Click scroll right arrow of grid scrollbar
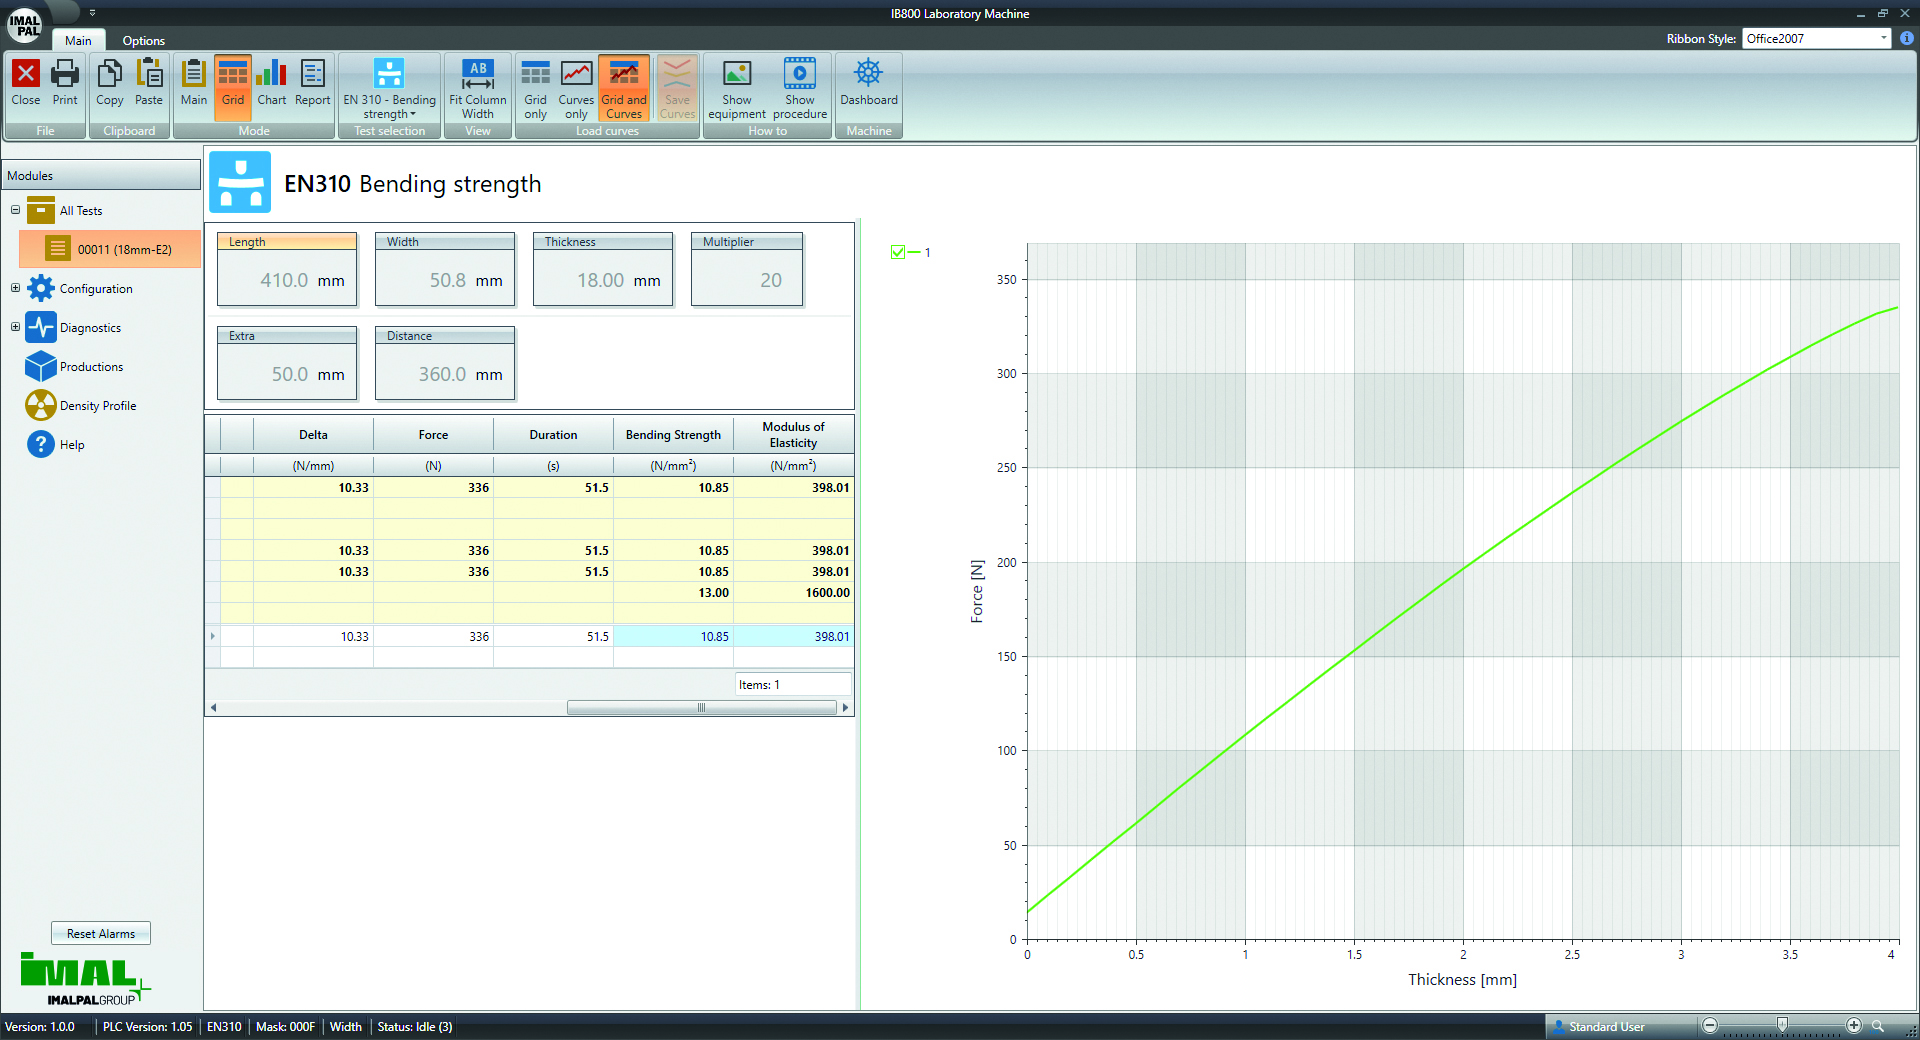This screenshot has height=1040, width=1920. [846, 708]
